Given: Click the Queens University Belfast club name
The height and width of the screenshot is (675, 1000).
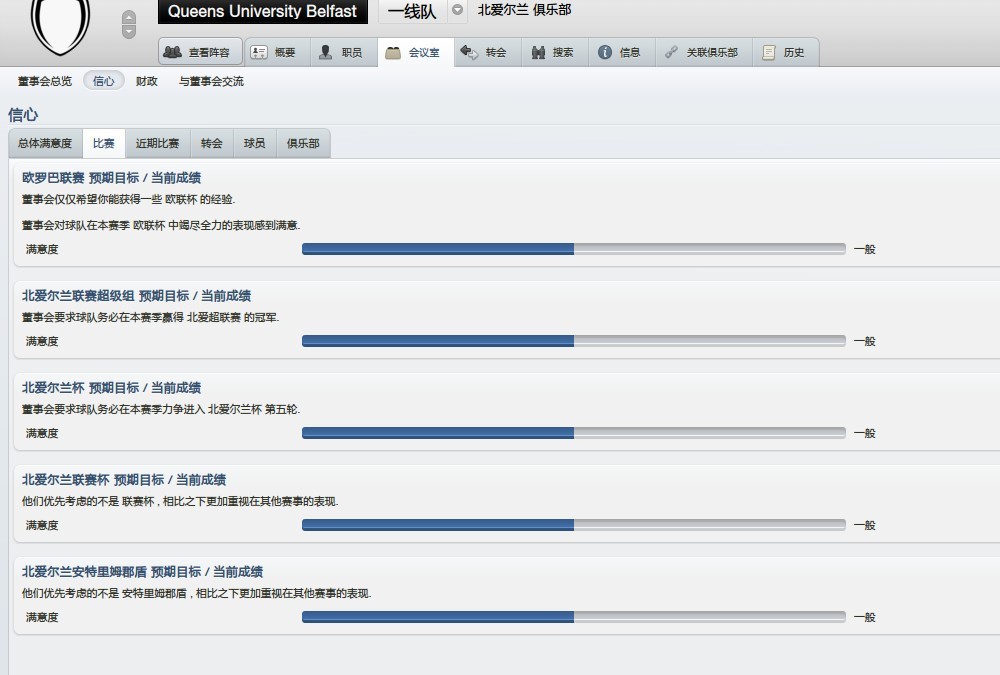Looking at the screenshot, I should coord(262,11).
